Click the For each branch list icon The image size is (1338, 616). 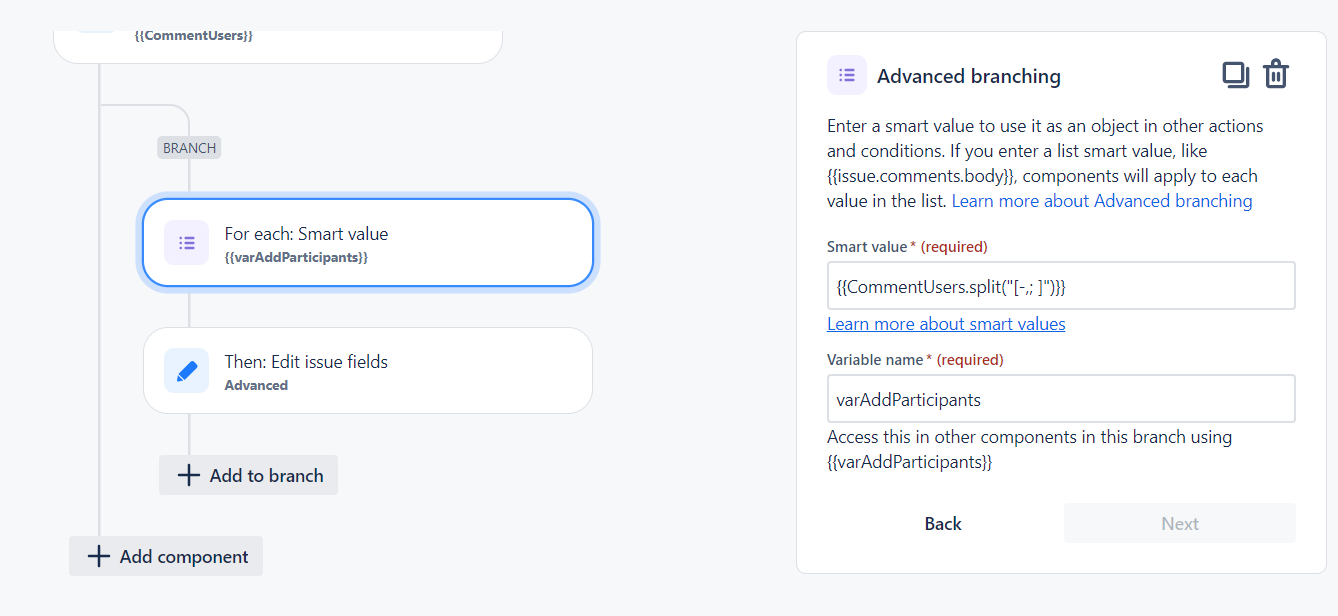[x=187, y=243]
